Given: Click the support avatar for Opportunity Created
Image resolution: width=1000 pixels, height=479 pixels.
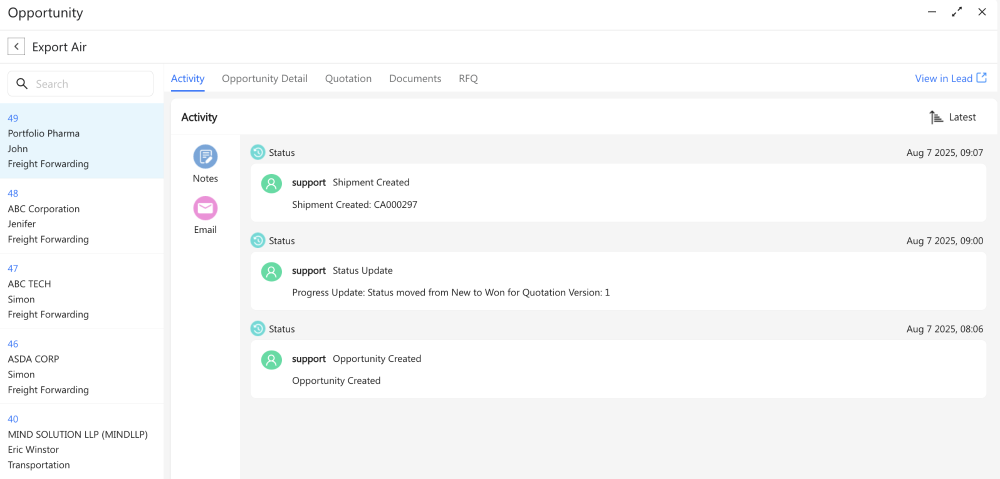Looking at the screenshot, I should point(271,359).
